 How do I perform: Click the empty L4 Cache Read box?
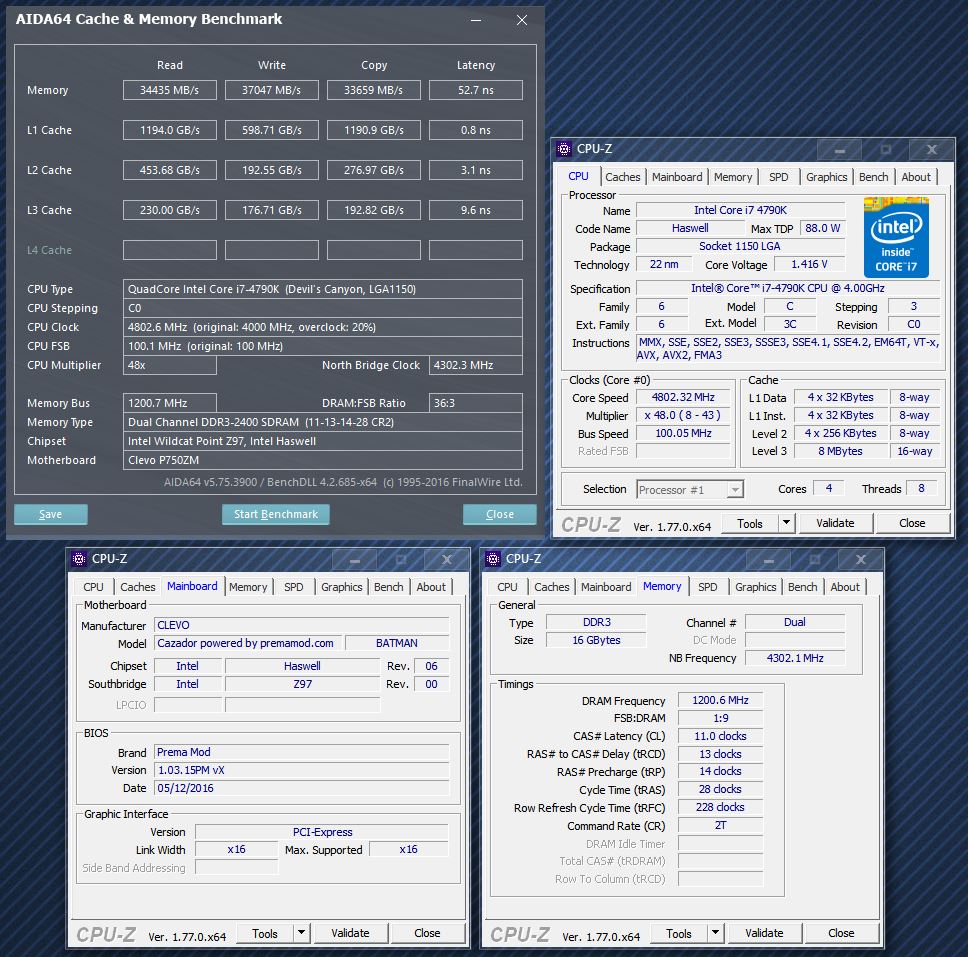(170, 251)
